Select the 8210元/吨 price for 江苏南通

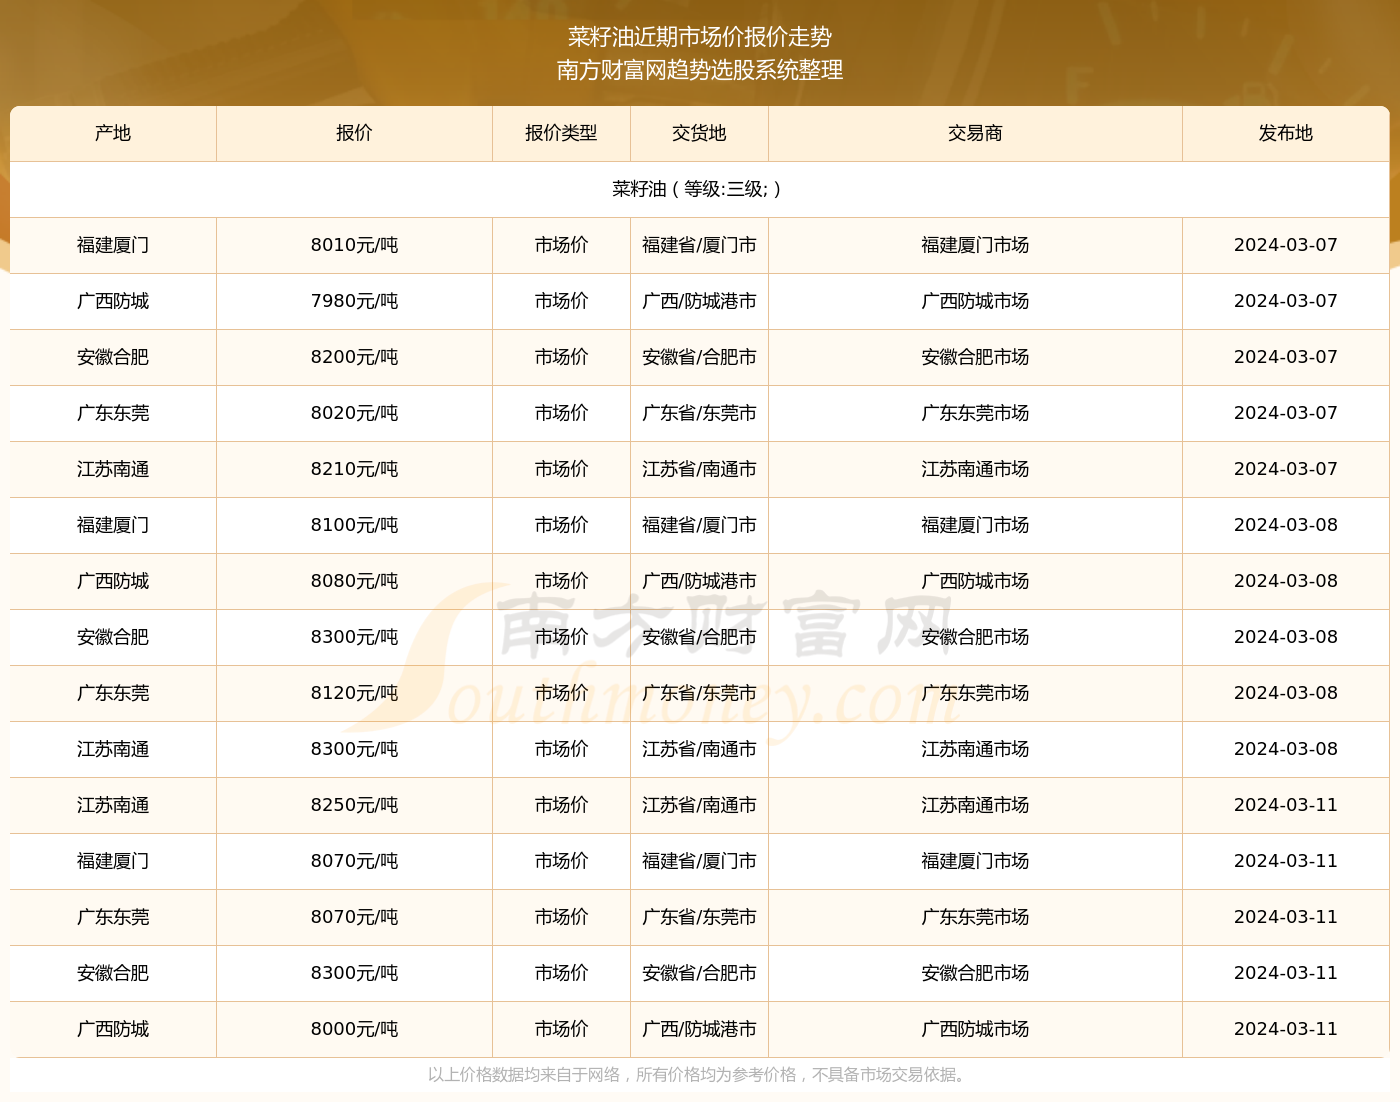[x=354, y=469]
